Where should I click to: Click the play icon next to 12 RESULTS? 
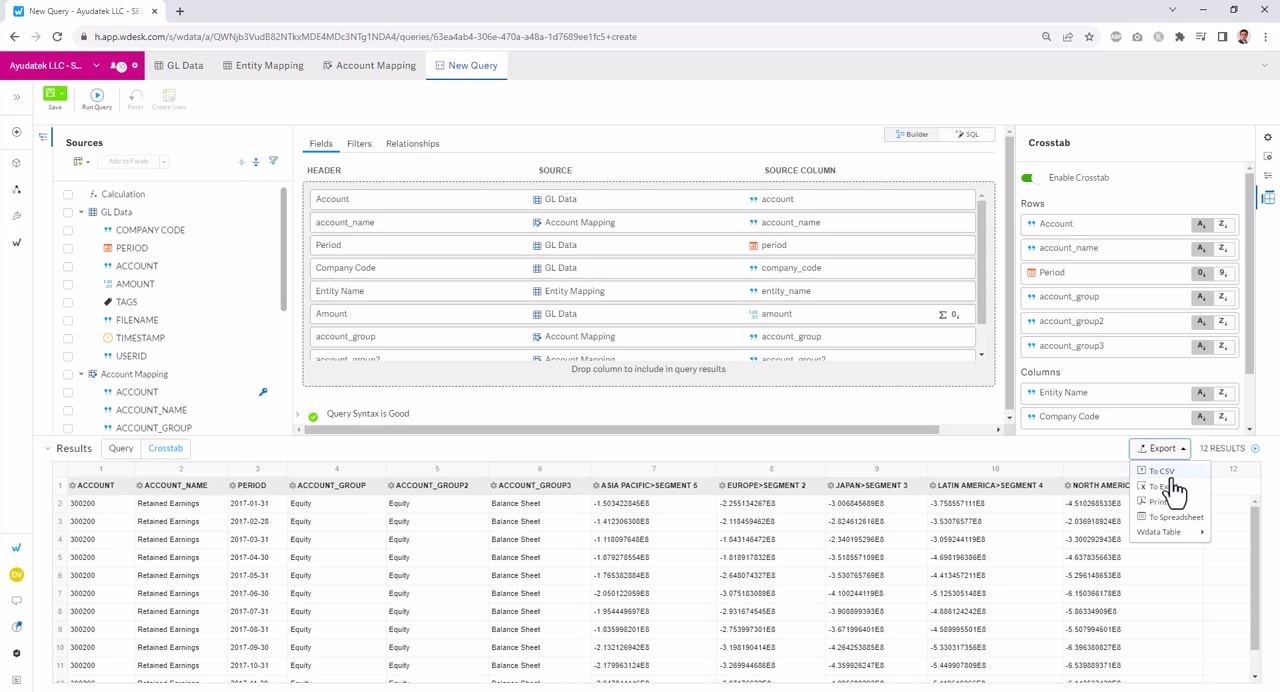coord(1255,448)
